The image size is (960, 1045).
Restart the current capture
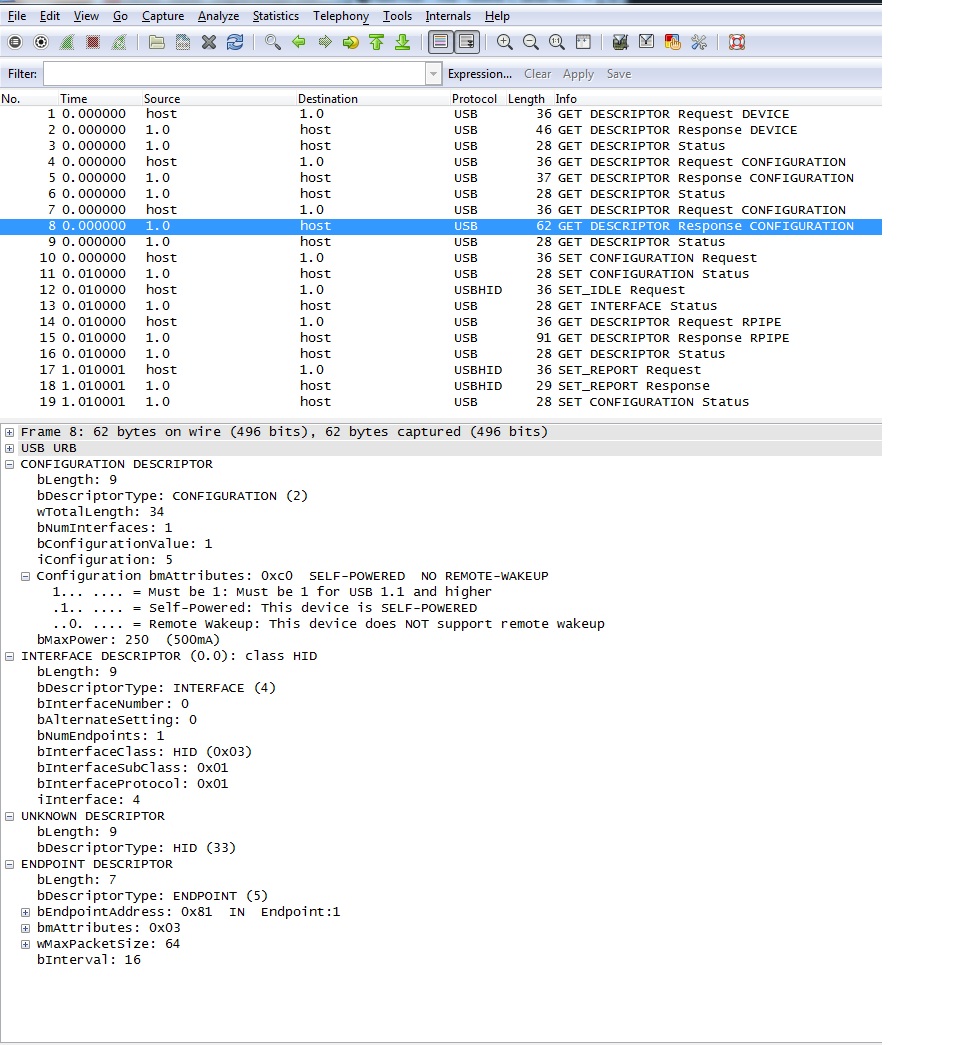pos(119,43)
